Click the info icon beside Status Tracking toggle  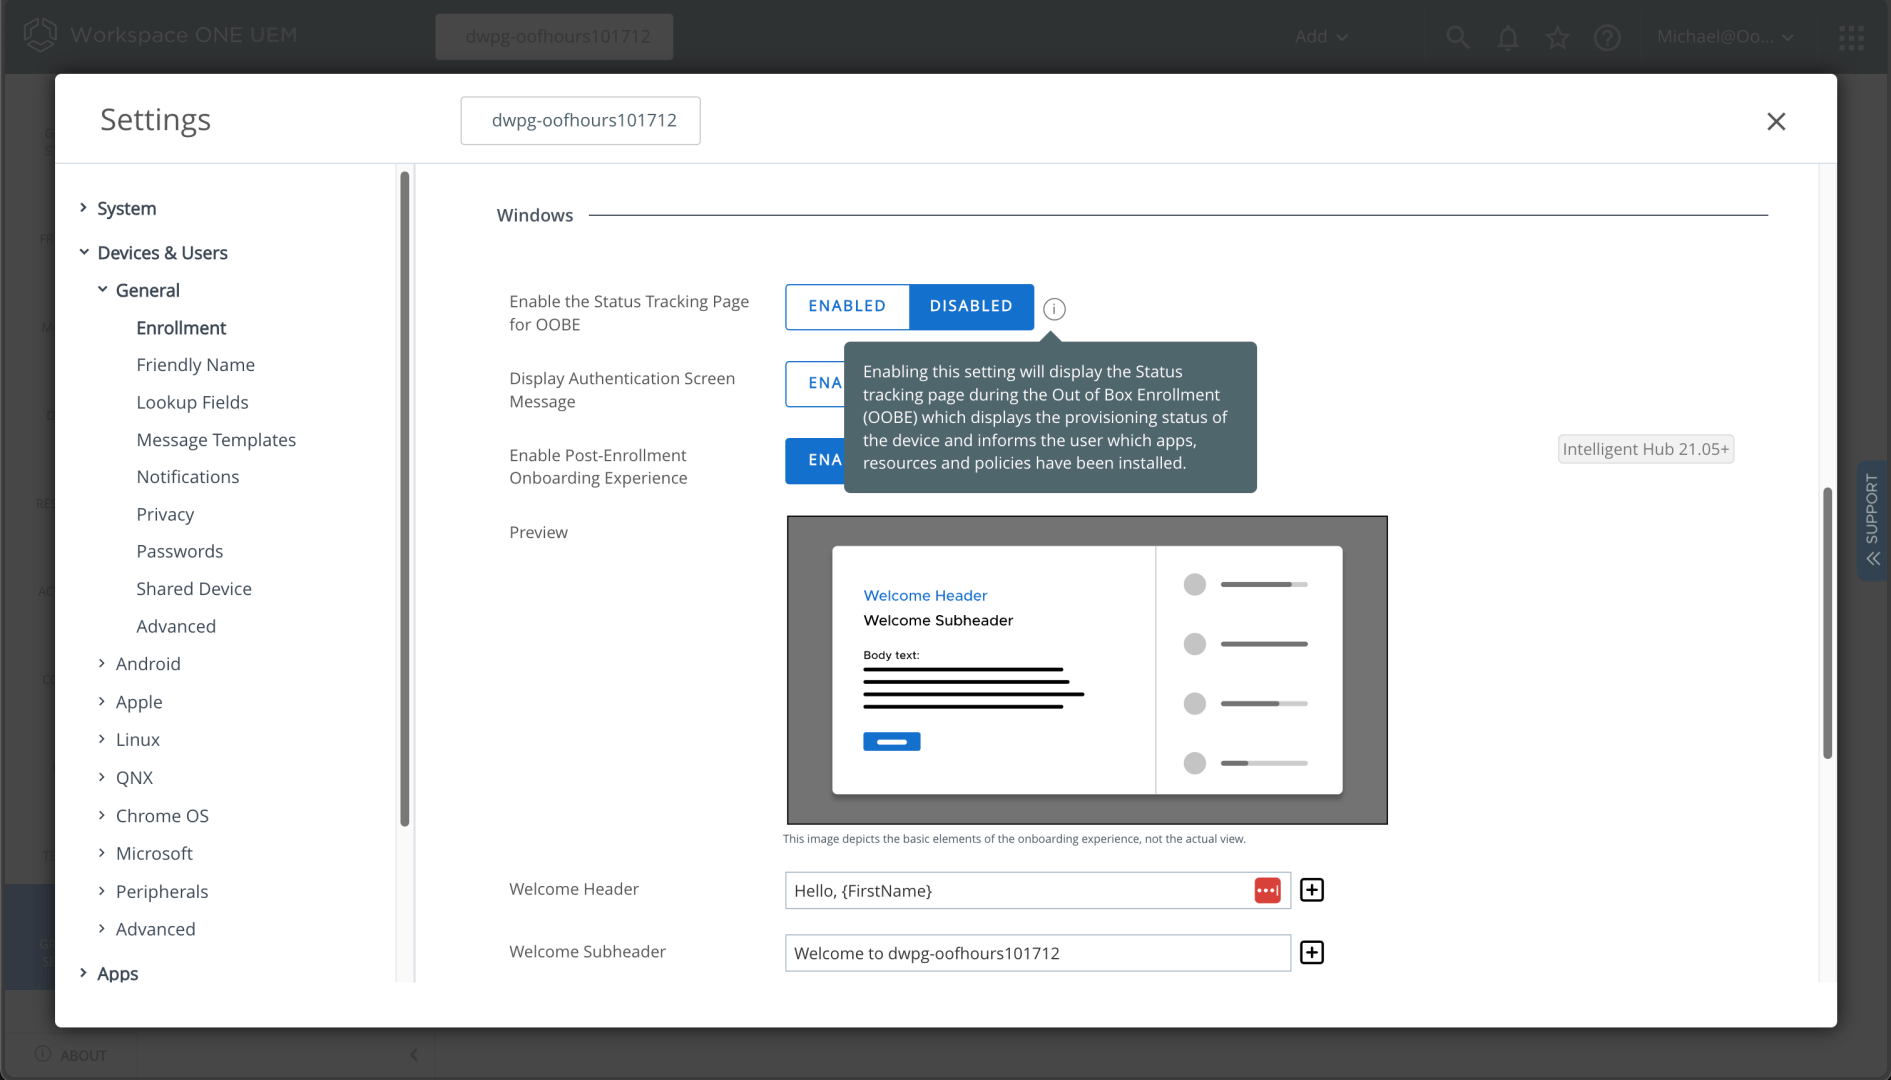1054,309
